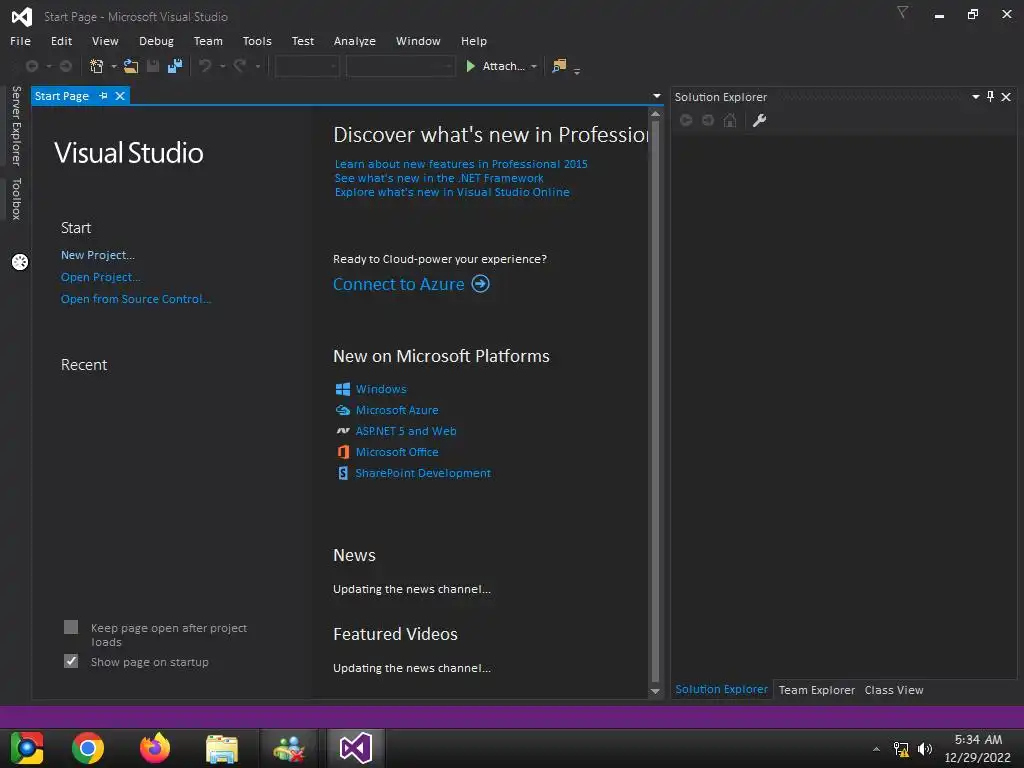Click the Solution Explorer Home icon
Image resolution: width=1024 pixels, height=768 pixels.
(x=730, y=120)
